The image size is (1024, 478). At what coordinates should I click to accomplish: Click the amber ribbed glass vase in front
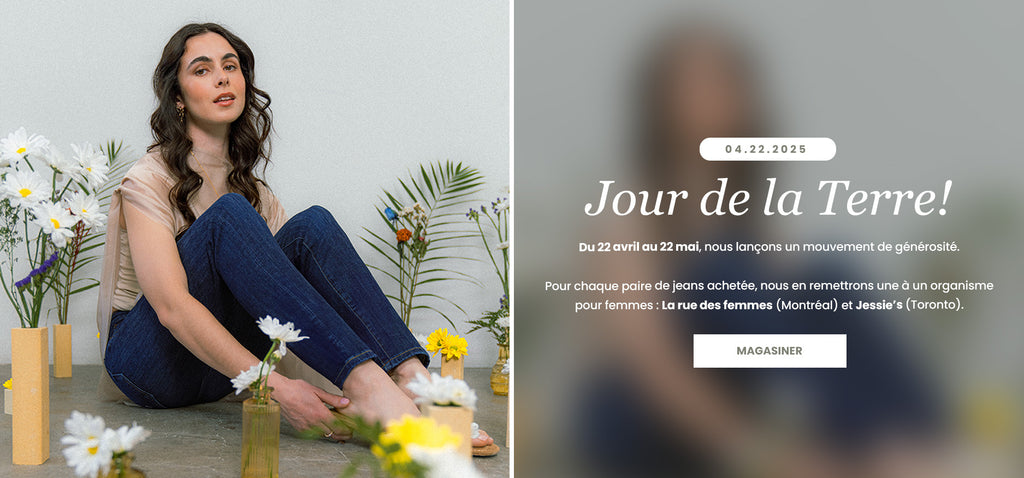tap(261, 437)
